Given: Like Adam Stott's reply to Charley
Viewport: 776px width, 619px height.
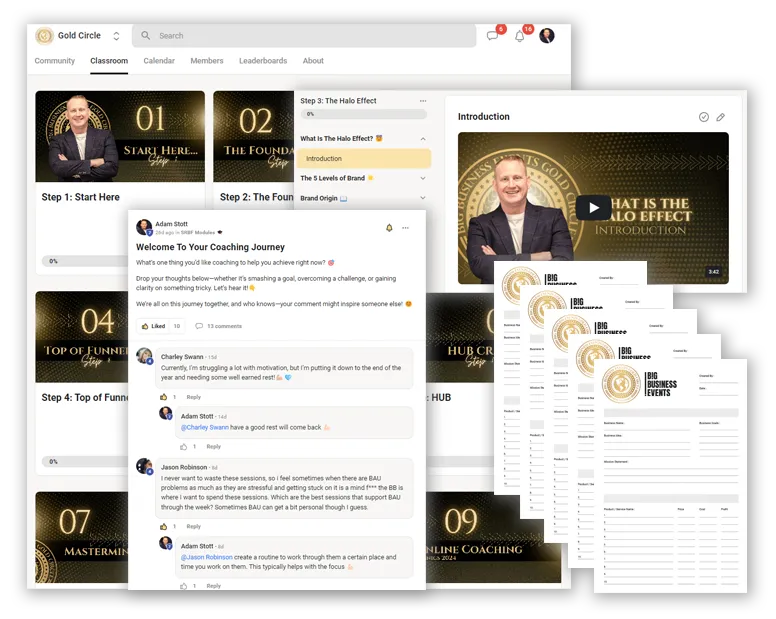Looking at the screenshot, I should (x=184, y=446).
